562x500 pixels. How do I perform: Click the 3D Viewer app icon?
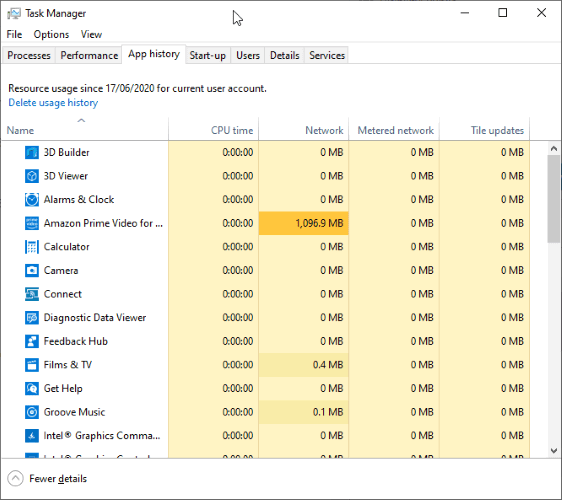pyautogui.click(x=32, y=176)
